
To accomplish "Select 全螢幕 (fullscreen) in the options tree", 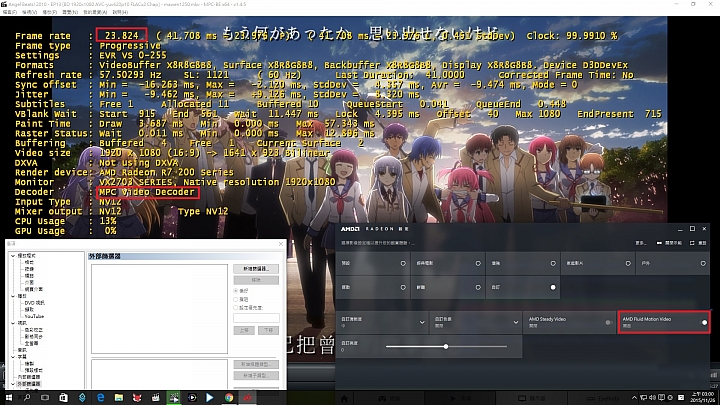I will tap(31, 343).
